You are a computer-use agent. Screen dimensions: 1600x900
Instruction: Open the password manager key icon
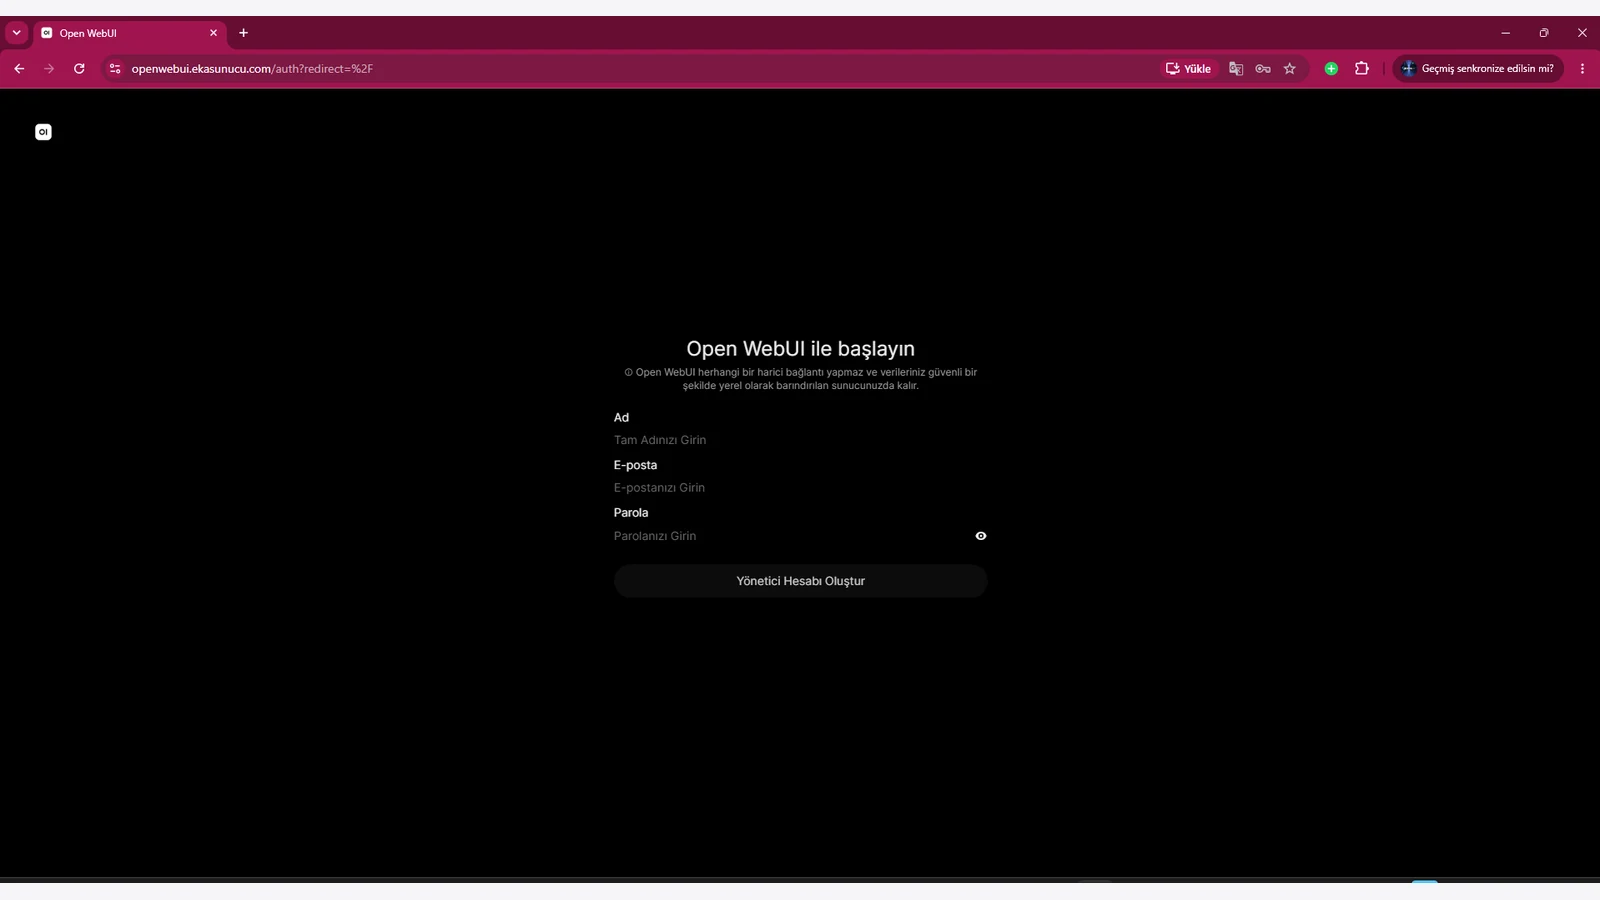(x=1263, y=69)
